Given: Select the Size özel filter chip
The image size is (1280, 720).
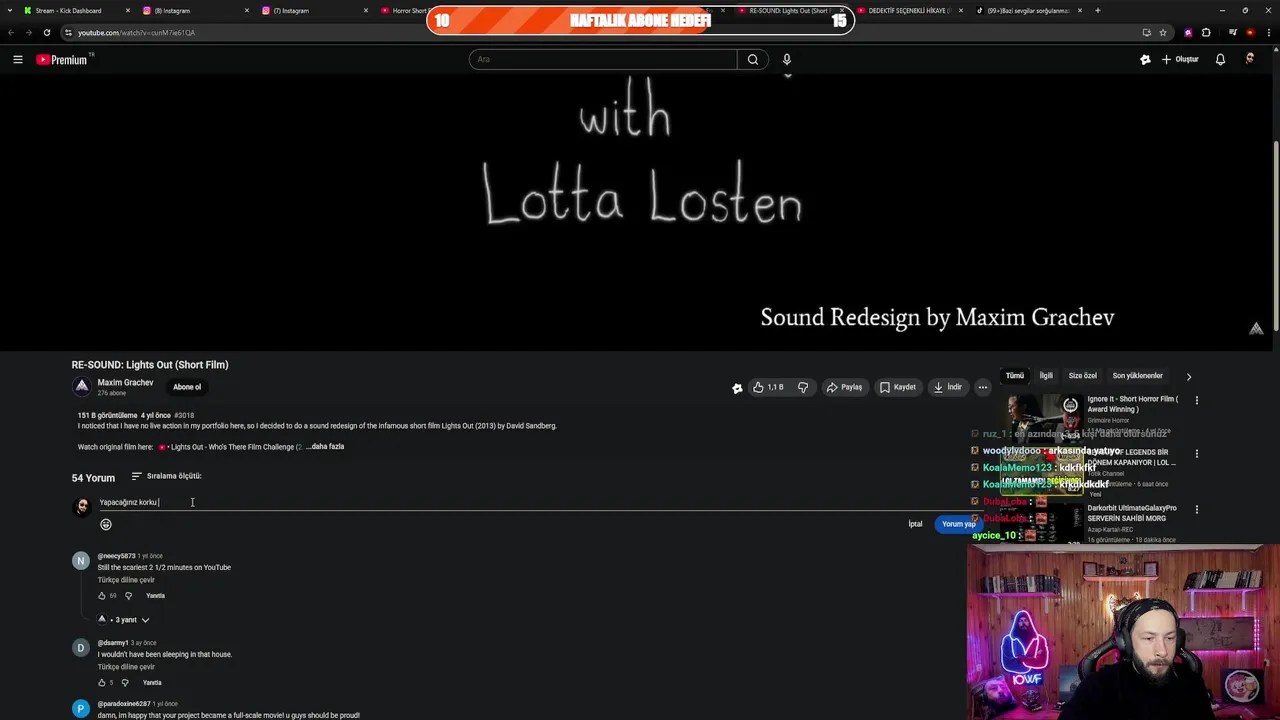Looking at the screenshot, I should (1083, 376).
